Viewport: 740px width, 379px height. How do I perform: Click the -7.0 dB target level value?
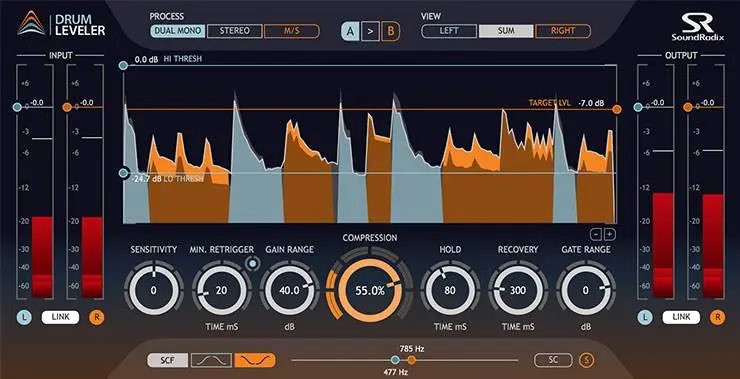(x=591, y=103)
